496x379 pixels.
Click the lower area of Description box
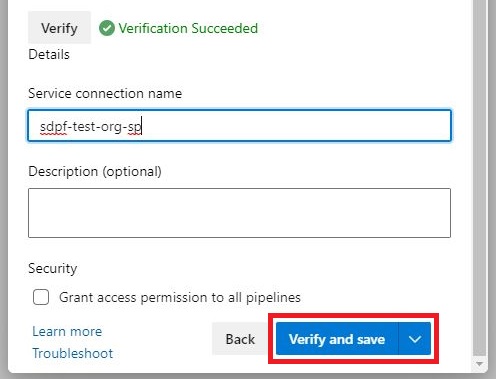(239, 227)
